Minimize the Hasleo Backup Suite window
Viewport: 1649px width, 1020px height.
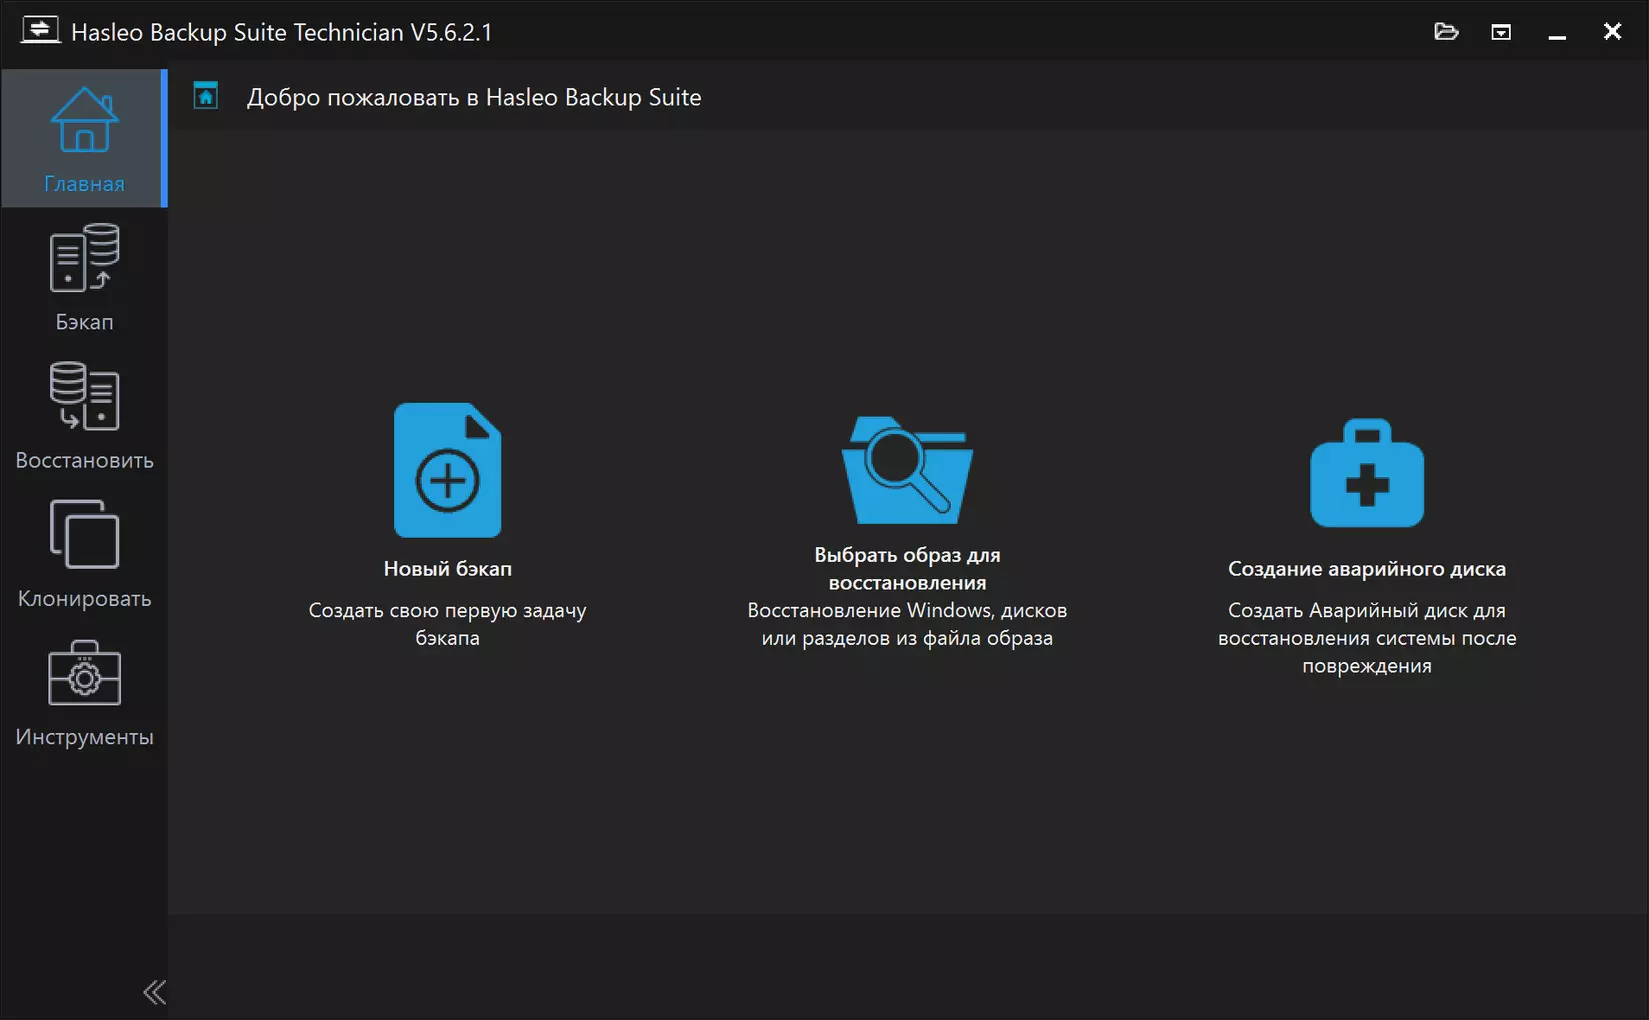click(1556, 32)
